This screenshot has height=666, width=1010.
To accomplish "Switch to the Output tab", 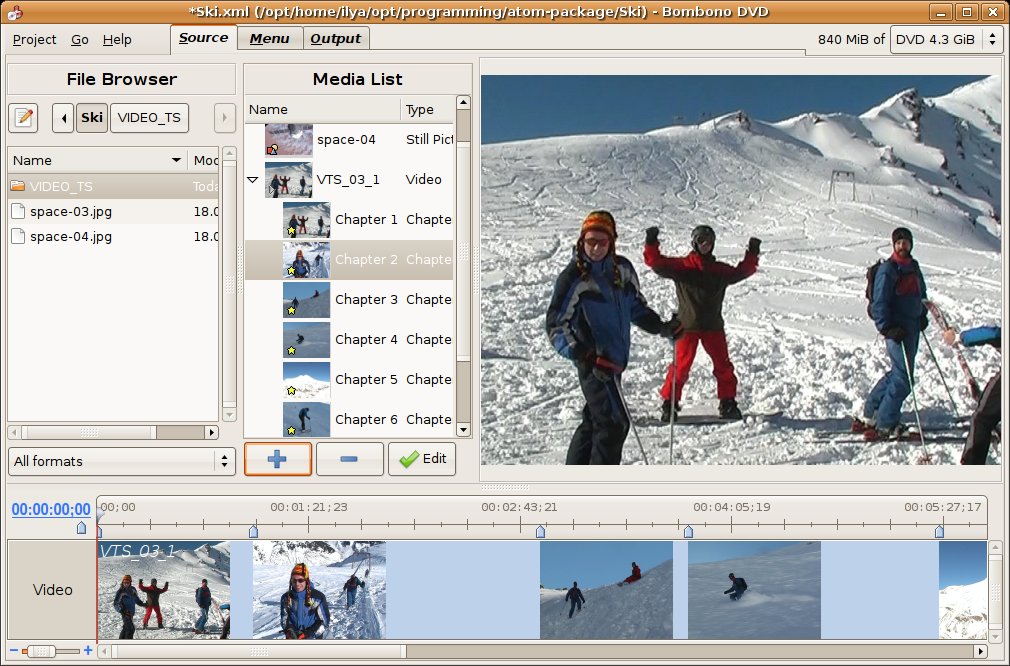I will click(x=335, y=38).
